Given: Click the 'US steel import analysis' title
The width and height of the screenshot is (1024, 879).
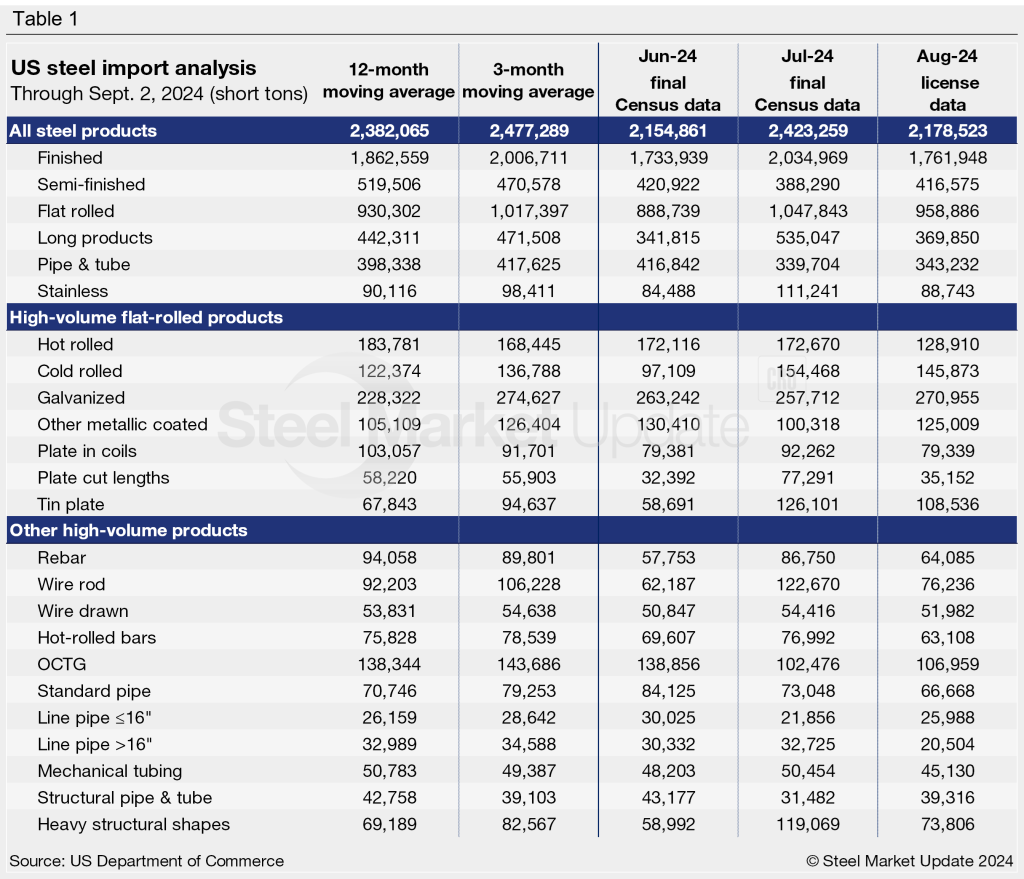Looking at the screenshot, I should point(133,69).
